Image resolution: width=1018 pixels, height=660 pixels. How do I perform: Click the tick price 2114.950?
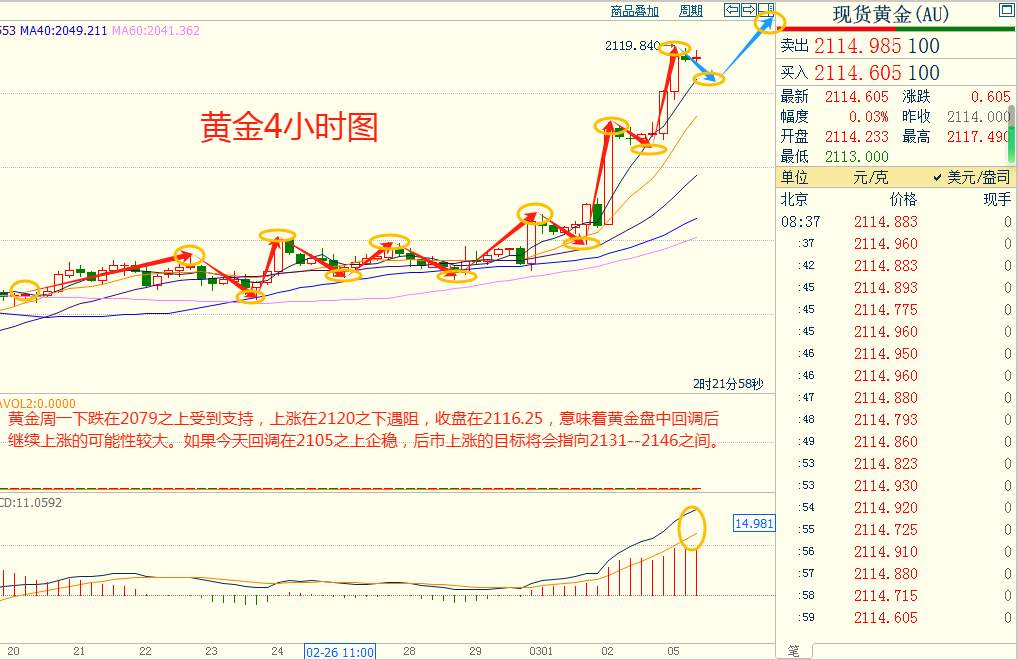[886, 354]
